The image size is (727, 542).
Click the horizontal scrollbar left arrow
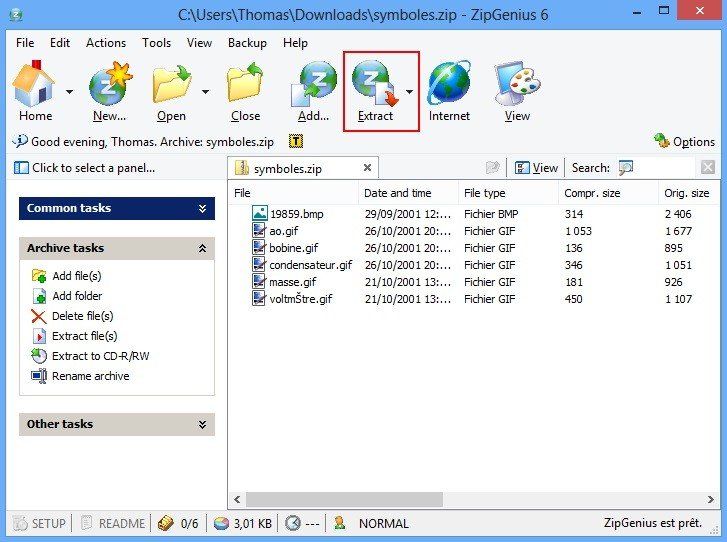coord(237,499)
